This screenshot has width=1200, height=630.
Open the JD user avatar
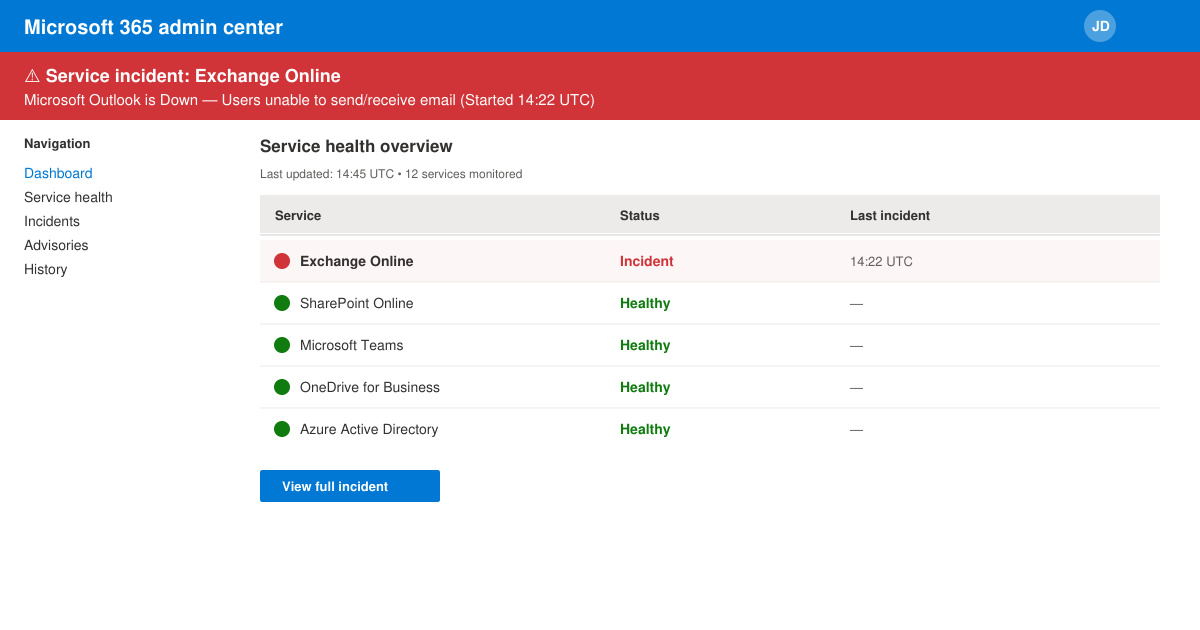point(1100,26)
